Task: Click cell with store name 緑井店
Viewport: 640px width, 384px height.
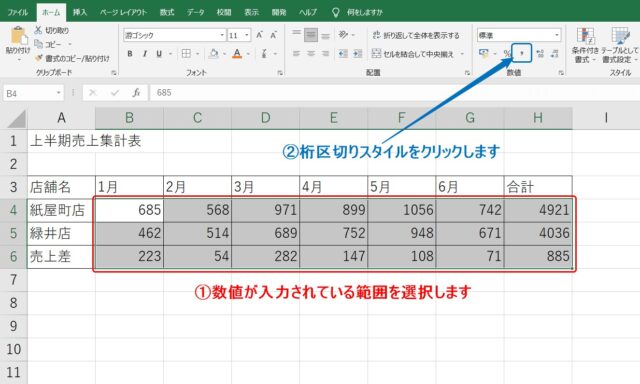Action: tap(61, 233)
